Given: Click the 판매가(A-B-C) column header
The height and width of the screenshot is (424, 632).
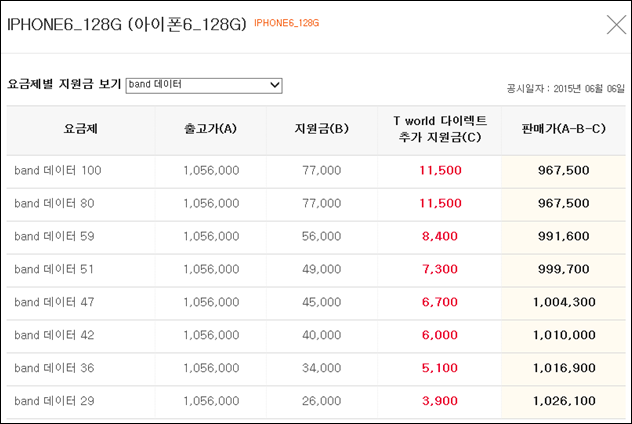Looking at the screenshot, I should [563, 129].
